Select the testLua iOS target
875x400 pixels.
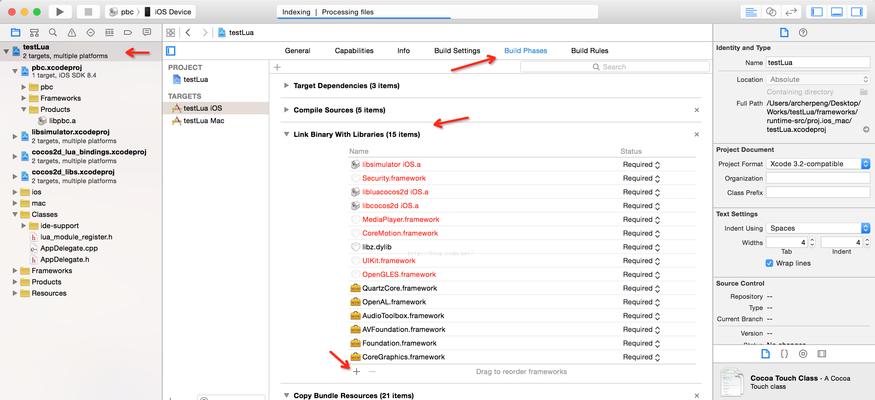click(x=218, y=108)
